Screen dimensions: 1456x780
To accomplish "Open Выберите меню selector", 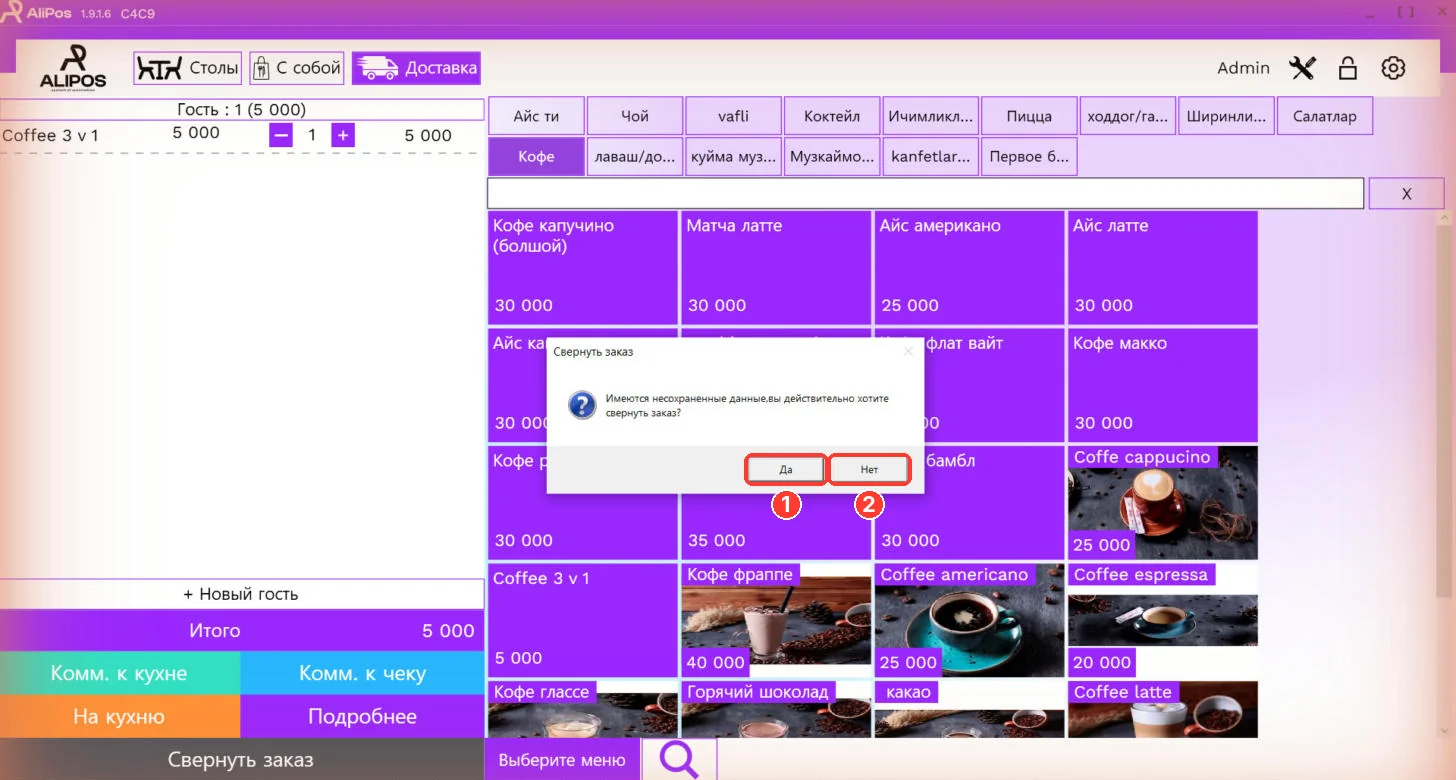I will click(x=562, y=760).
